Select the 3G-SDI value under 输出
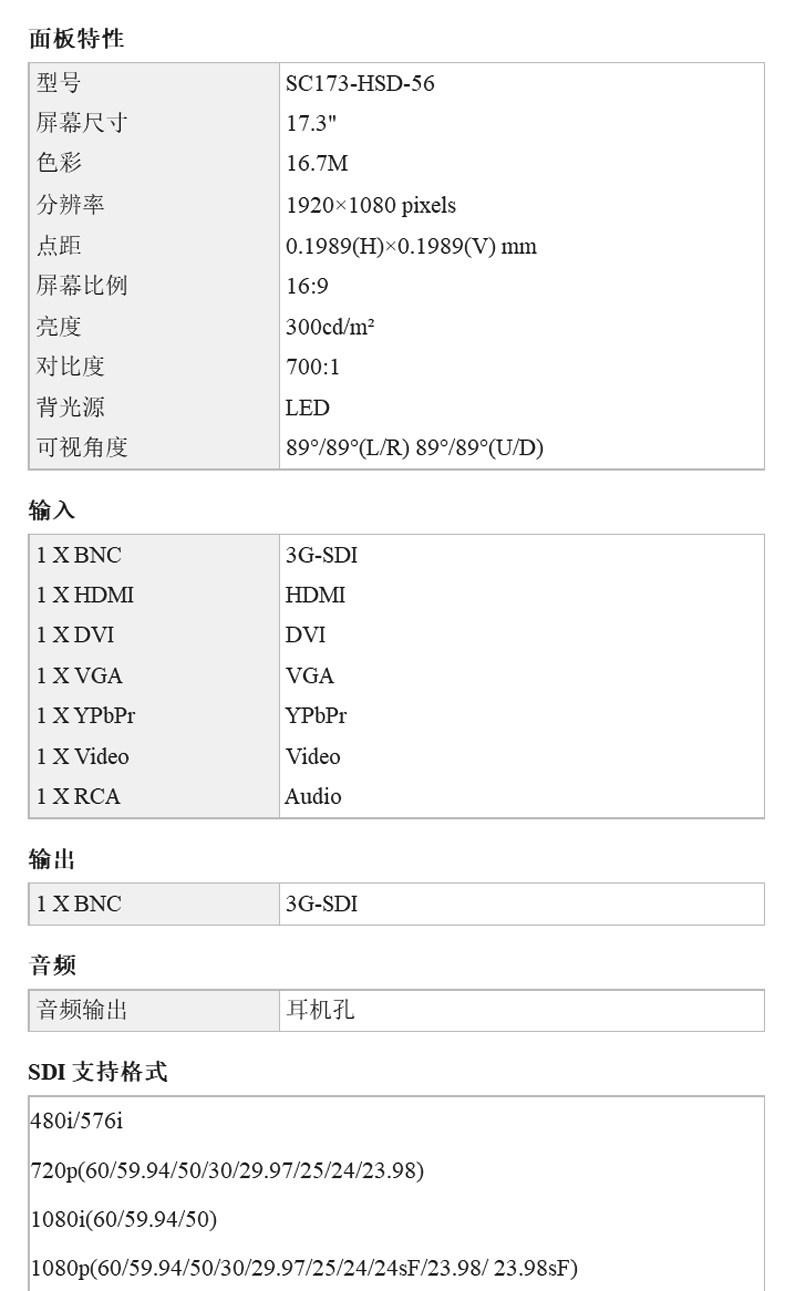Image resolution: width=790 pixels, height=1291 pixels. (321, 904)
